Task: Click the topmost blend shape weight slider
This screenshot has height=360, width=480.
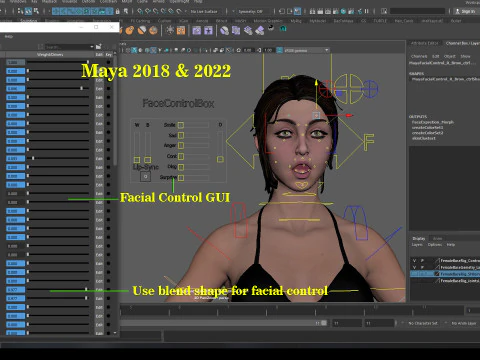Action: pos(58,62)
